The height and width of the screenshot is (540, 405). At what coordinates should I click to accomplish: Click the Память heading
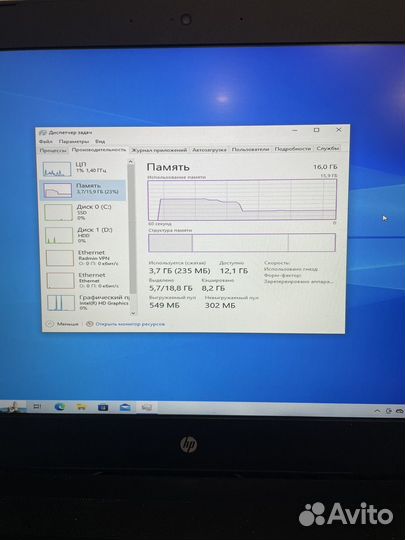tap(168, 167)
